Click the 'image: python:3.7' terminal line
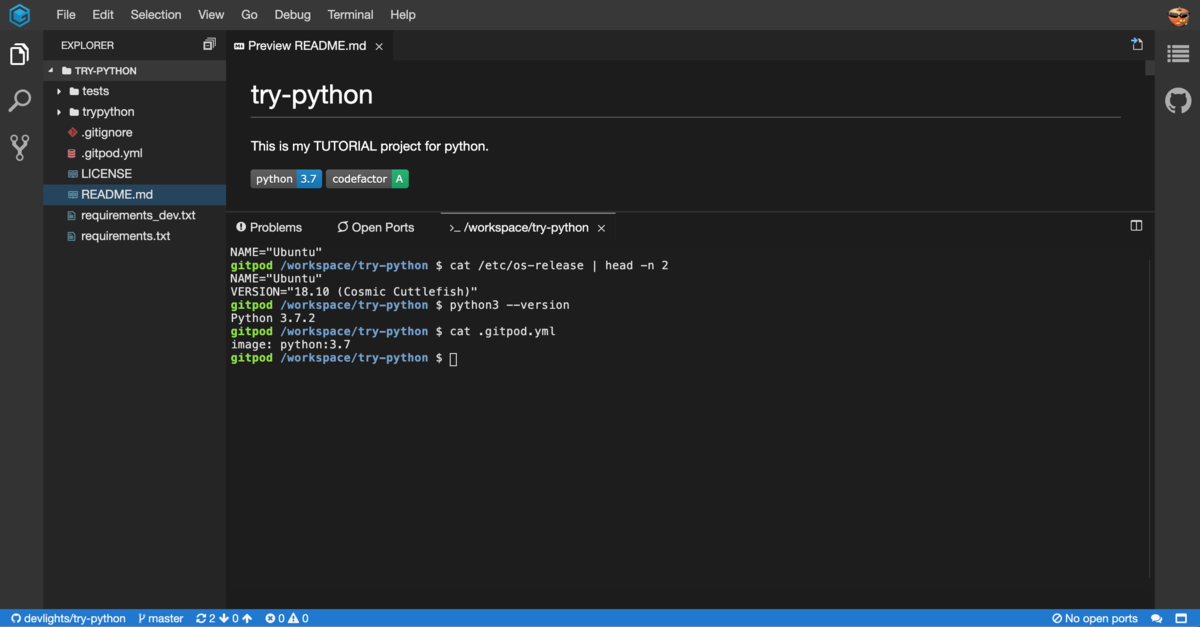The height and width of the screenshot is (627, 1200). (x=290, y=344)
